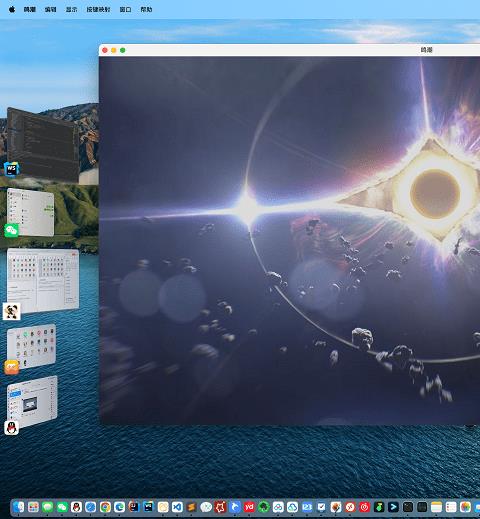Open Notes from the Dock
Image resolution: width=480 pixels, height=519 pixels.
coord(436,507)
